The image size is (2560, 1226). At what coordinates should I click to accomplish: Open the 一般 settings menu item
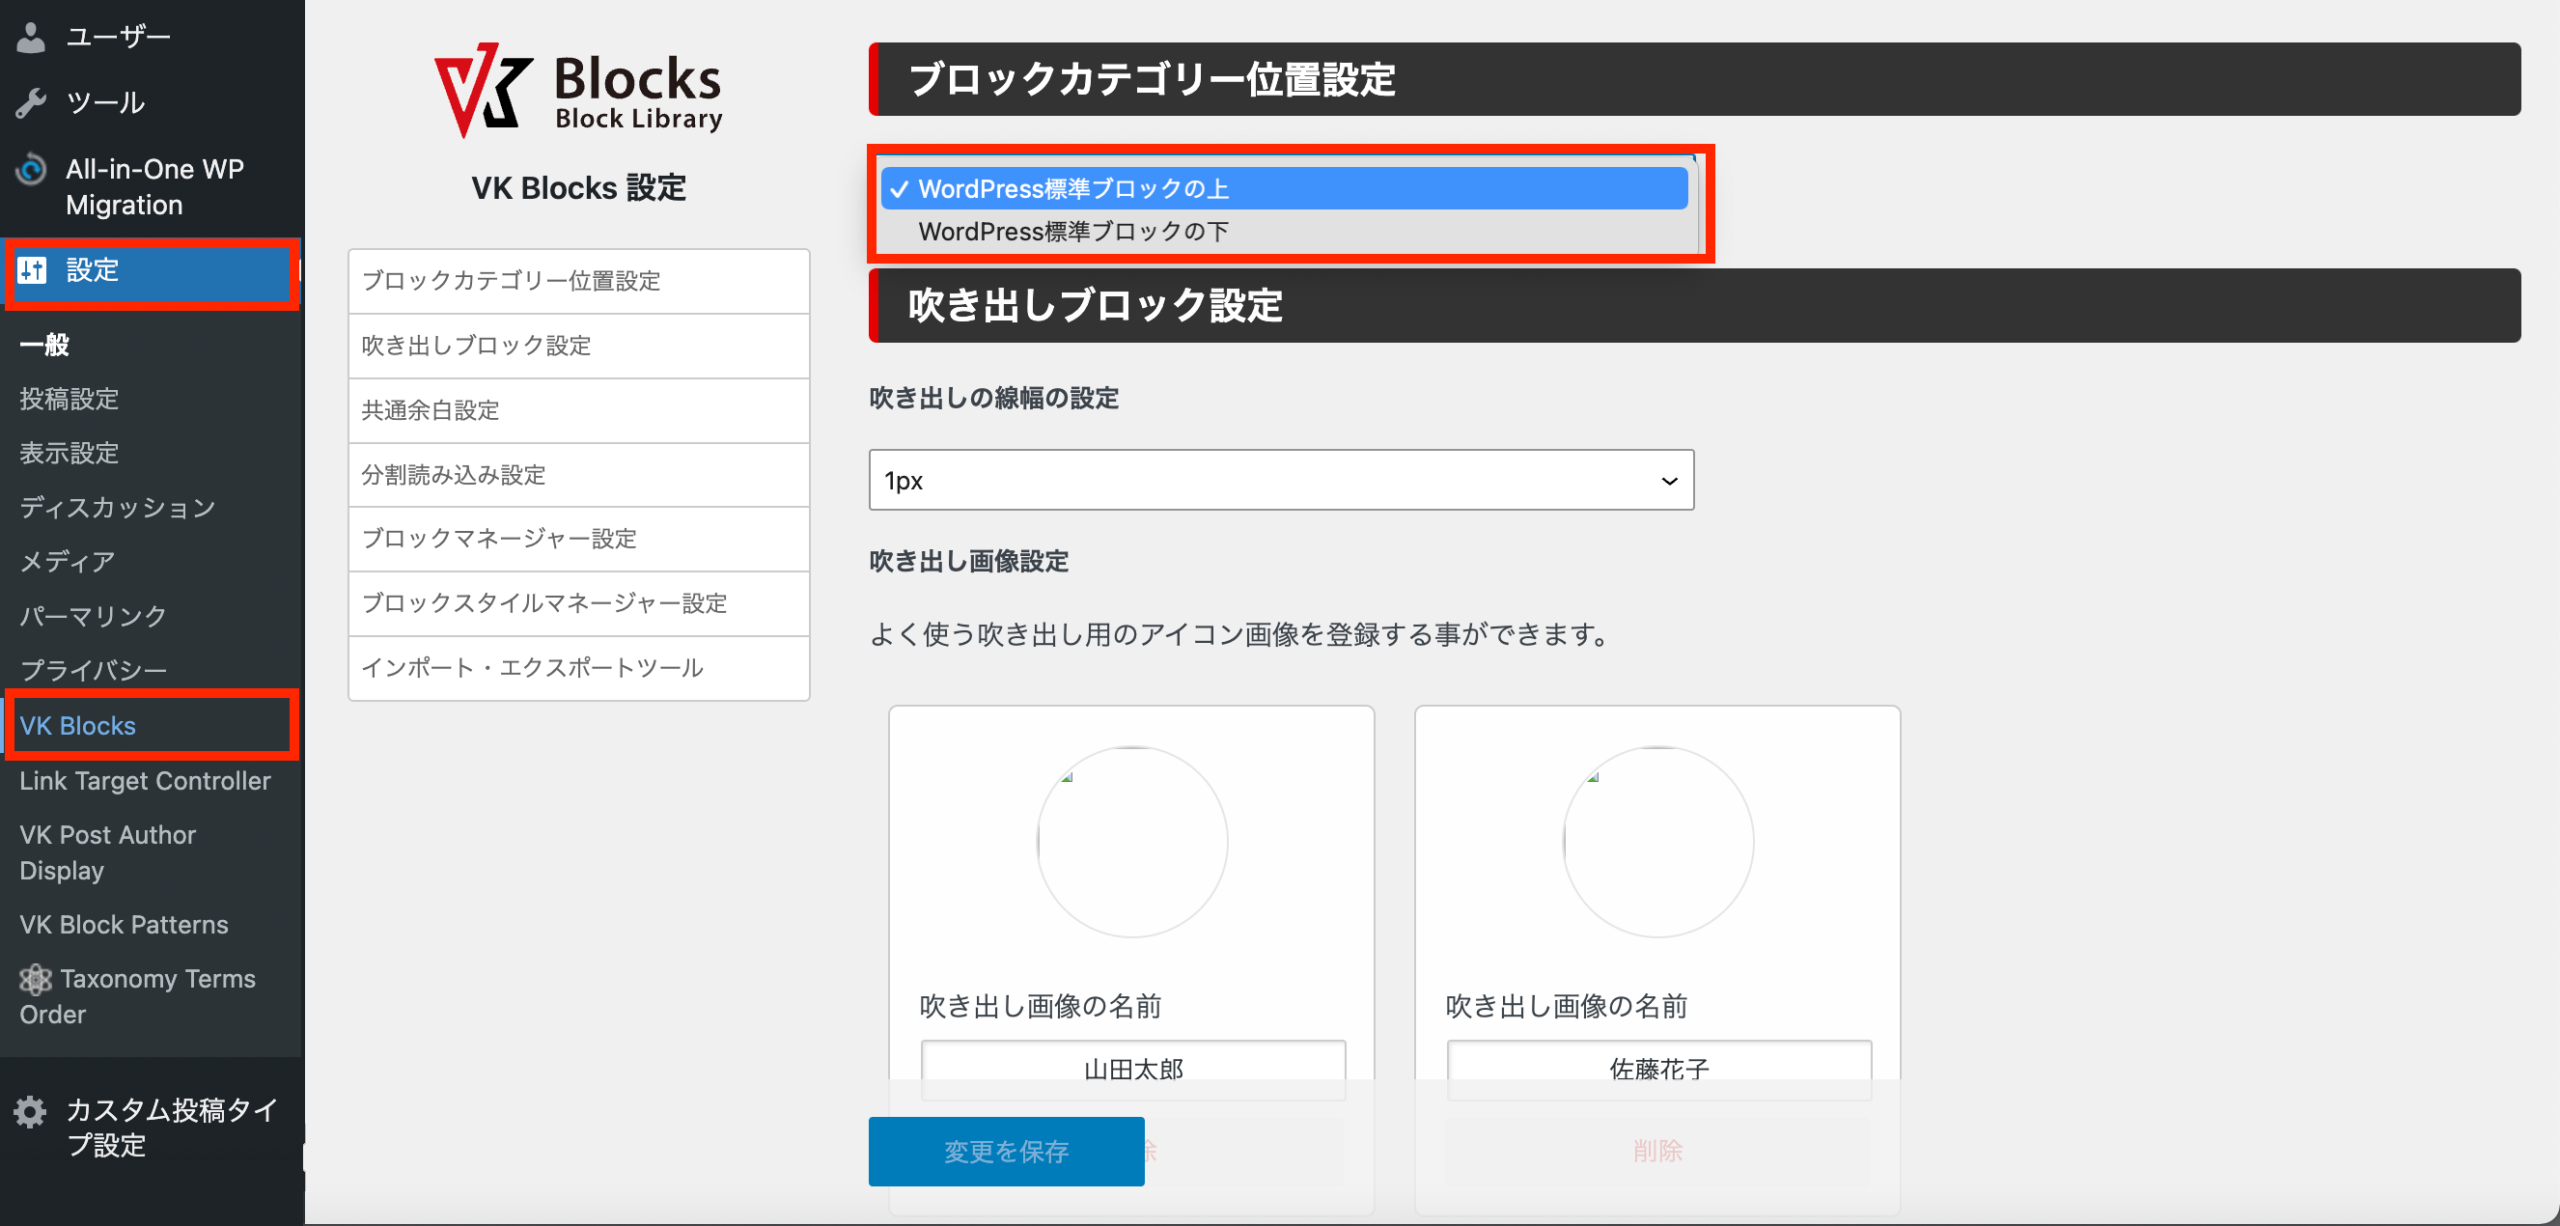pyautogui.click(x=44, y=345)
